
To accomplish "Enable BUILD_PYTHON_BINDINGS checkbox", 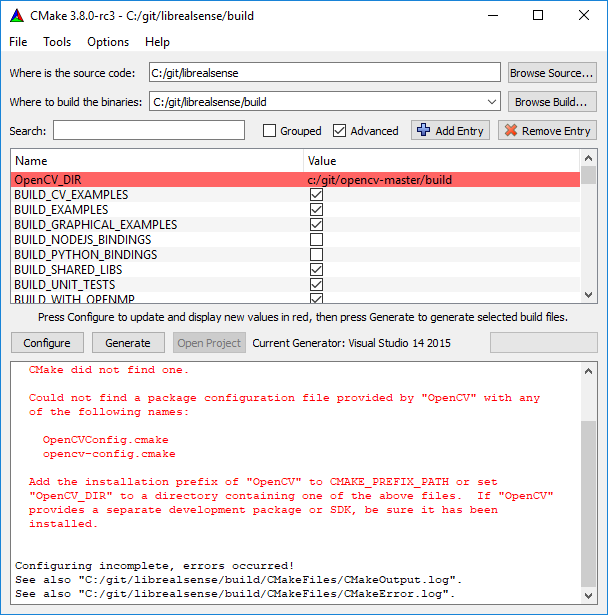I will click(x=316, y=255).
